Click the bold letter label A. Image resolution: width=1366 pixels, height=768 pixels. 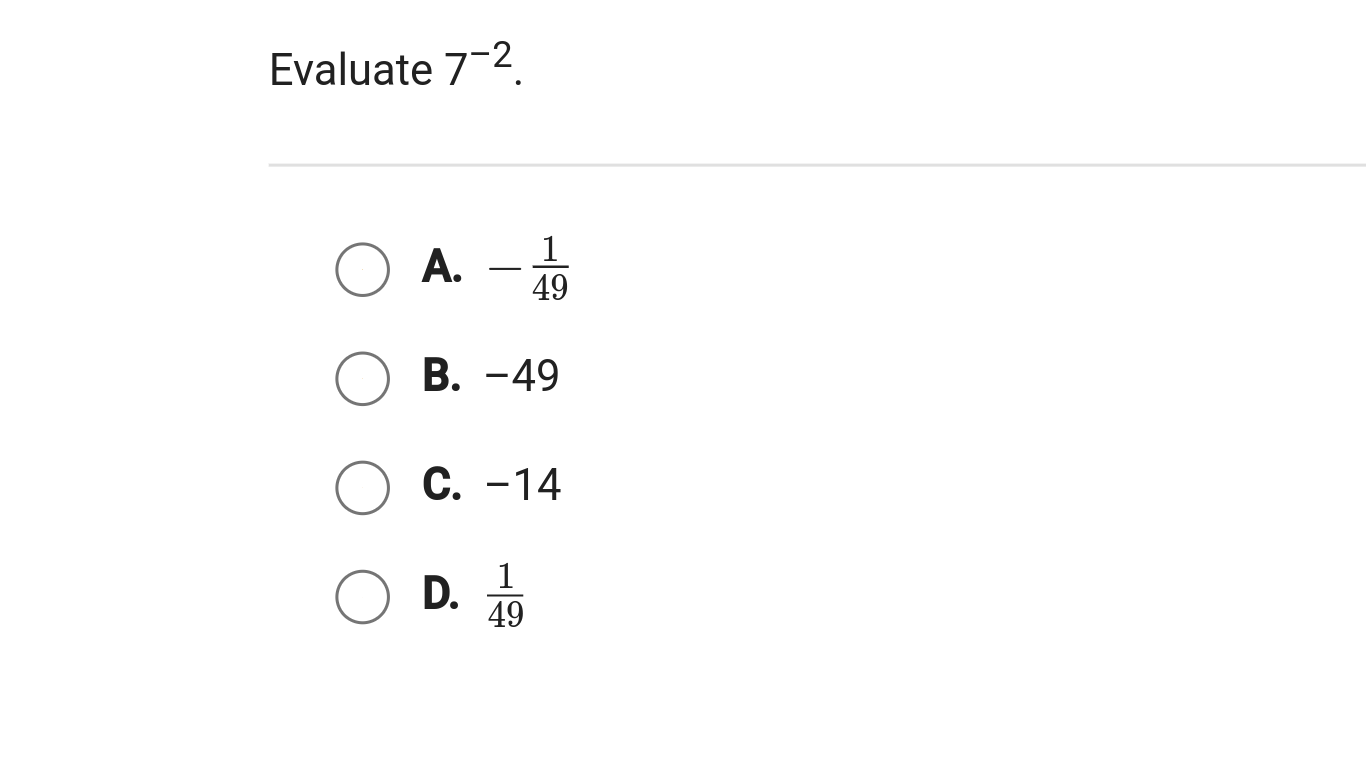[x=442, y=267]
